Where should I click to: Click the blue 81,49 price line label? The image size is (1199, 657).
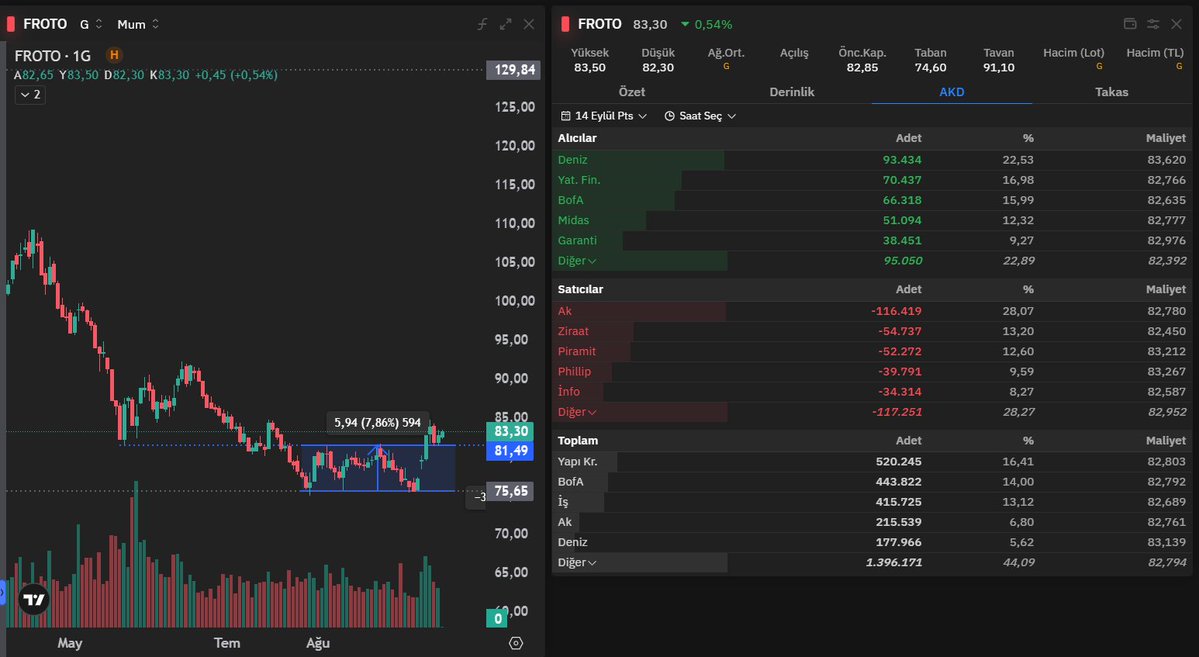tap(510, 451)
